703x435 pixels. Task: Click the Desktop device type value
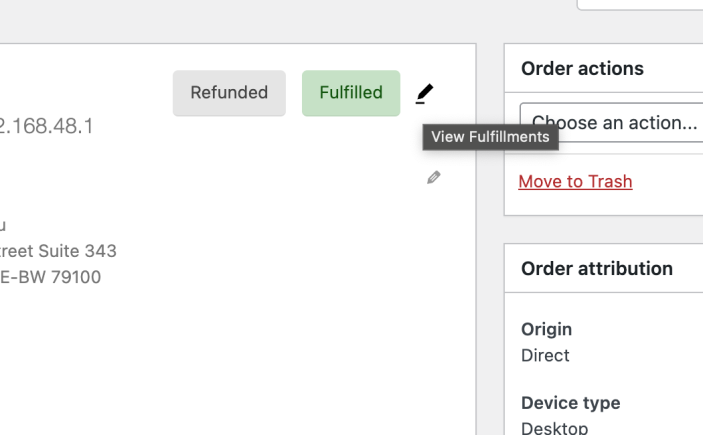(554, 427)
